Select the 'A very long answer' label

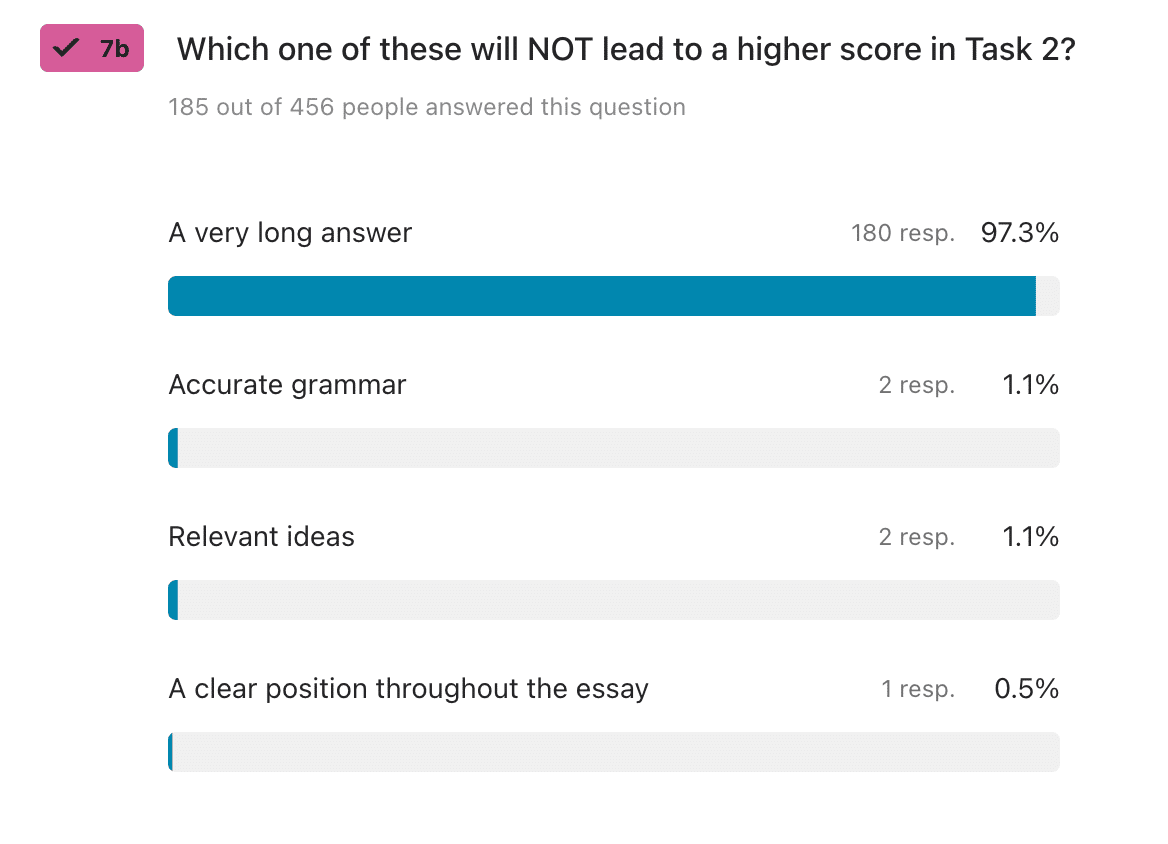290,233
